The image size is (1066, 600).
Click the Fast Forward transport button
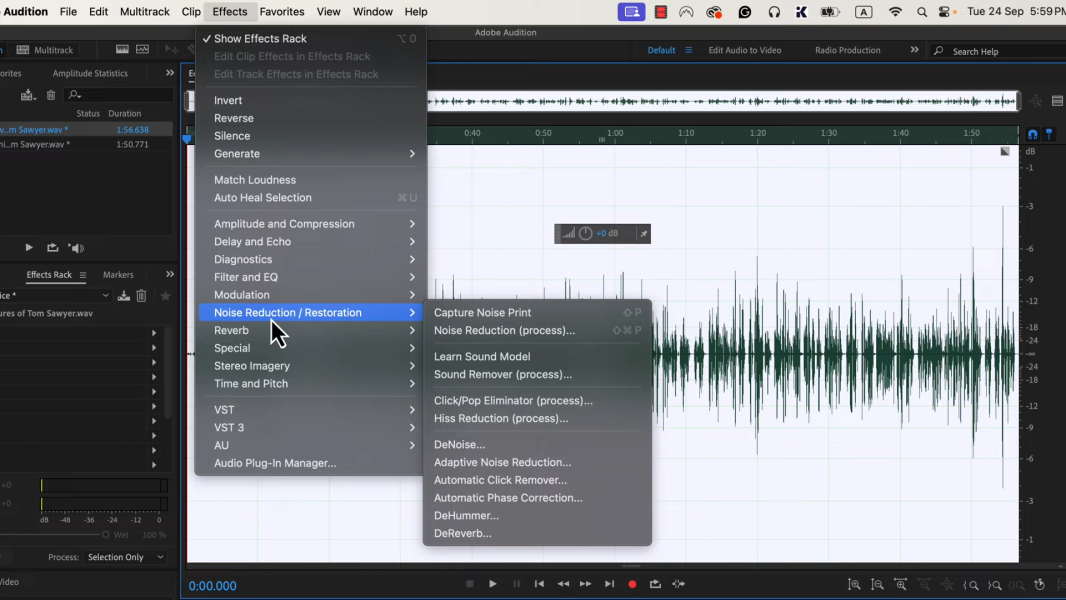point(585,584)
